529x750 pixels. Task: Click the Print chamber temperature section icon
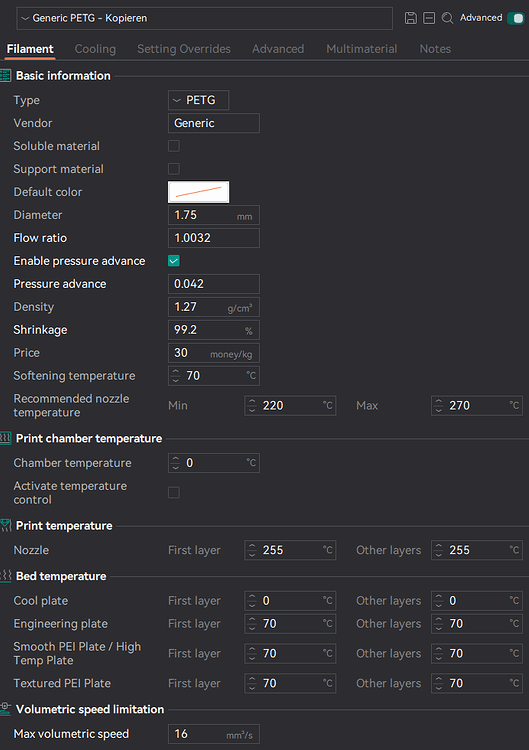tap(5, 438)
